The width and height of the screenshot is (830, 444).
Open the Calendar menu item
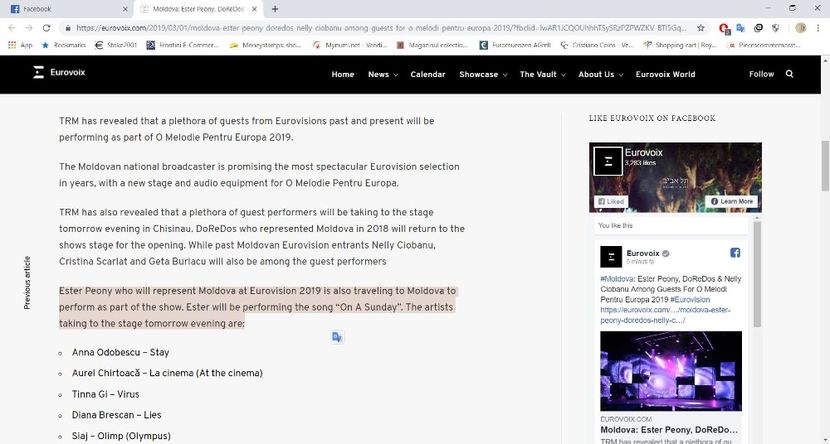tap(428, 75)
